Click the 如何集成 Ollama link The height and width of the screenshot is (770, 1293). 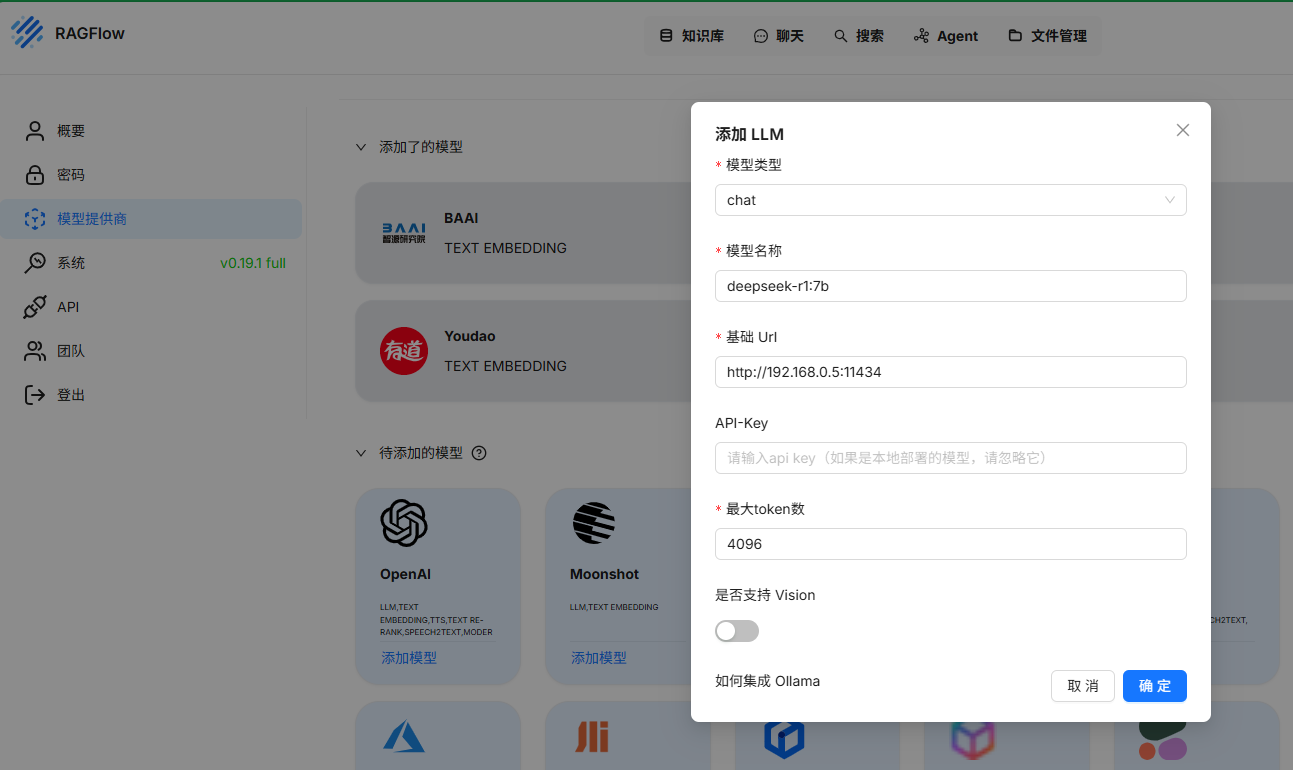coord(767,681)
